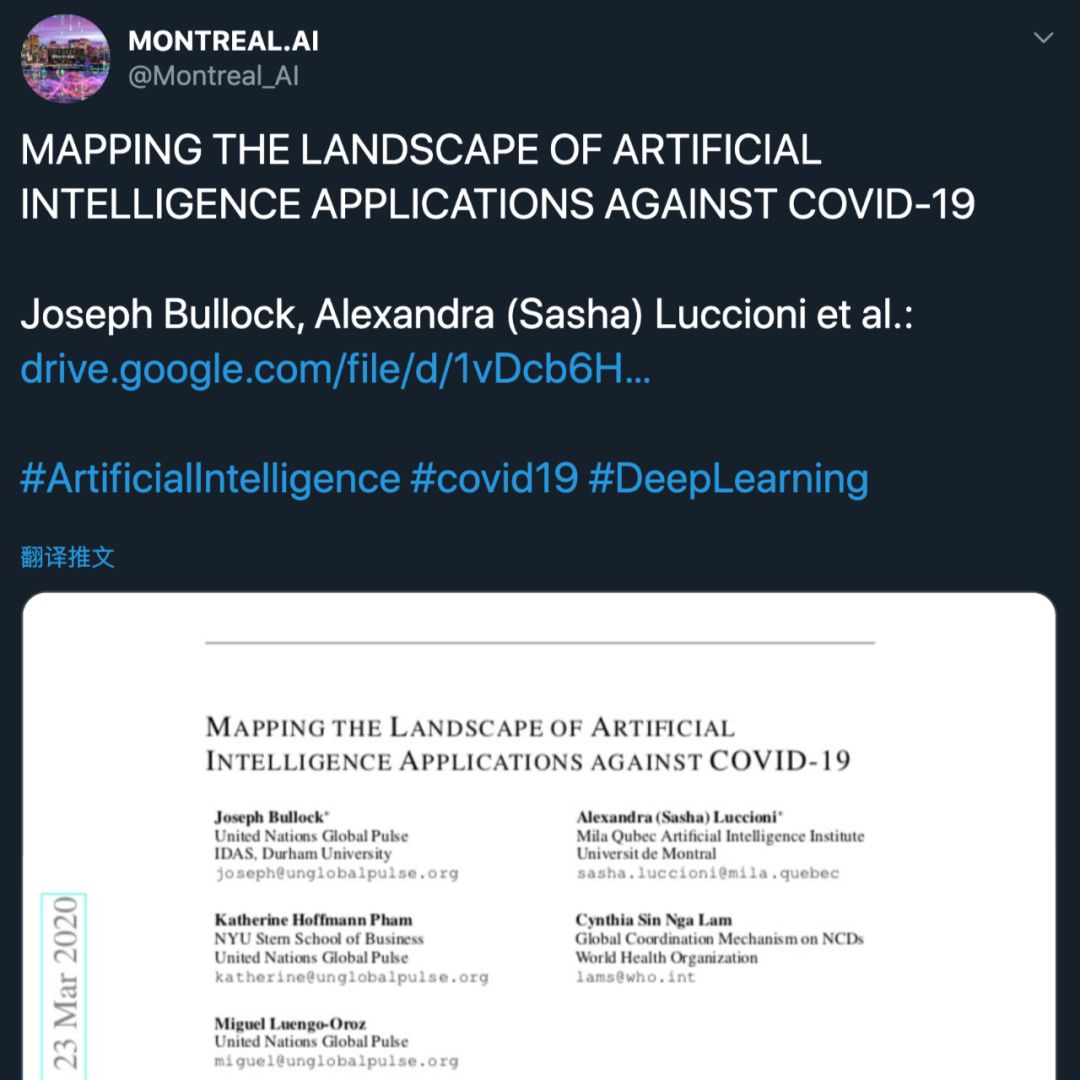This screenshot has height=1080, width=1080.
Task: Click the MONTREAL.AI profile avatar
Action: [x=66, y=58]
